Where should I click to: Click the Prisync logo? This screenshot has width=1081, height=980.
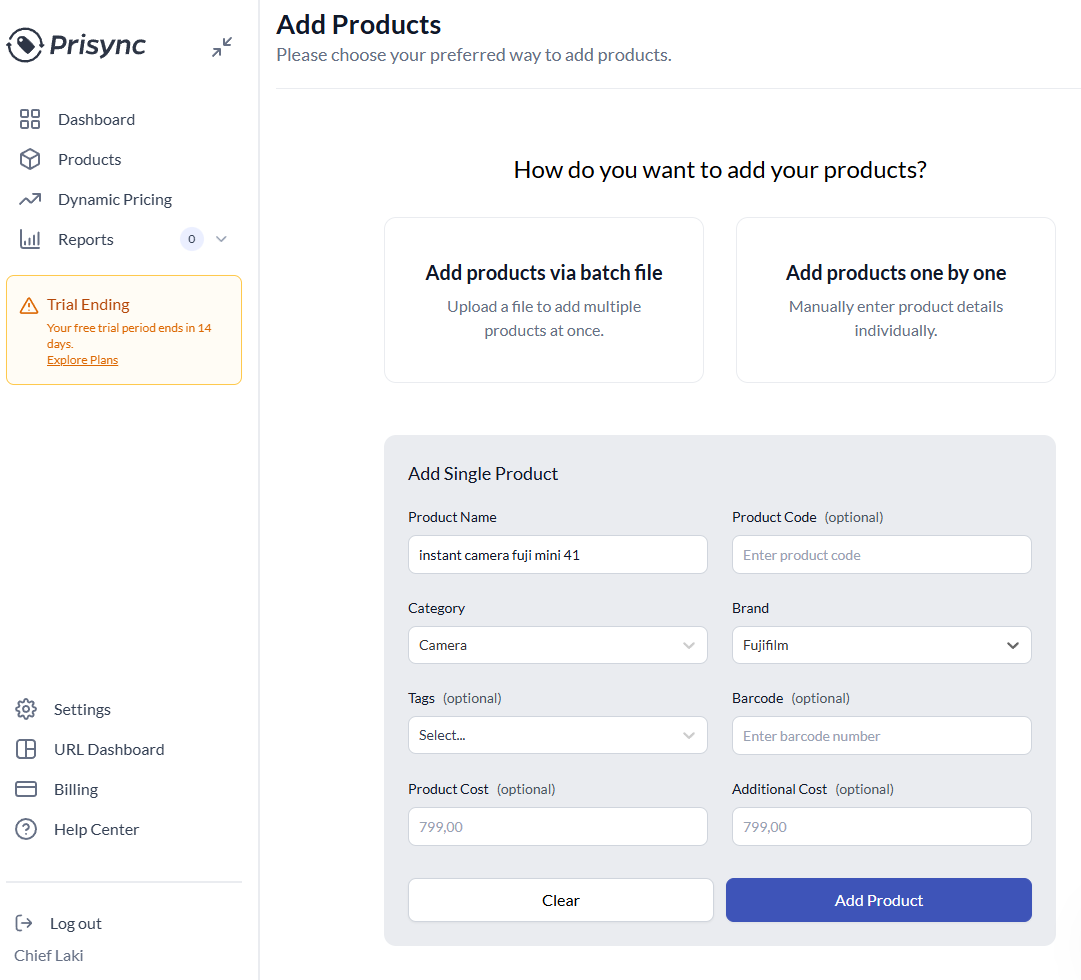(76, 44)
